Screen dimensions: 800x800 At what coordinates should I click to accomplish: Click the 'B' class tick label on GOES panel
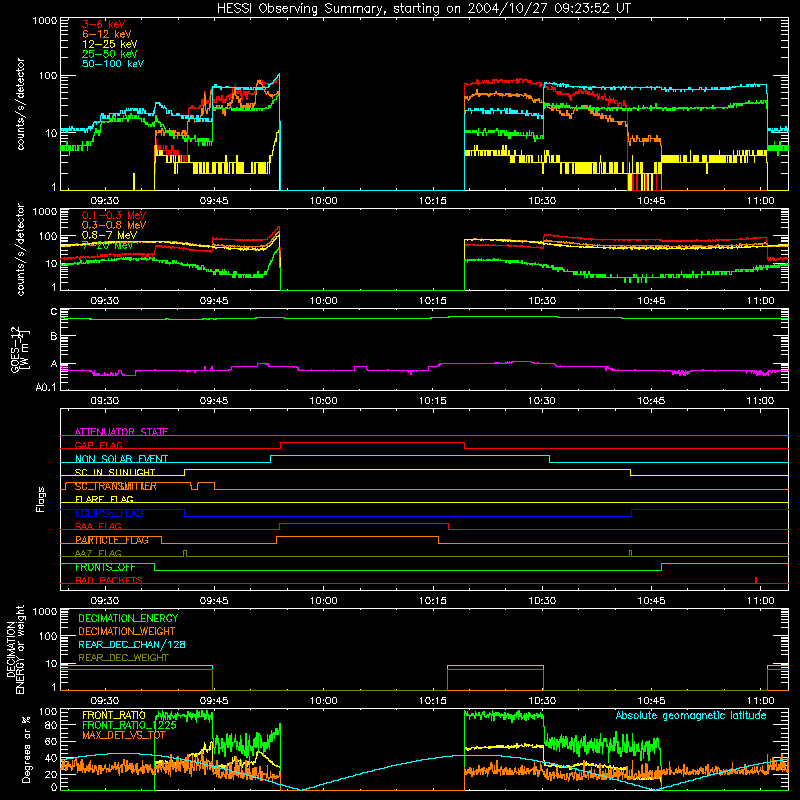54,337
